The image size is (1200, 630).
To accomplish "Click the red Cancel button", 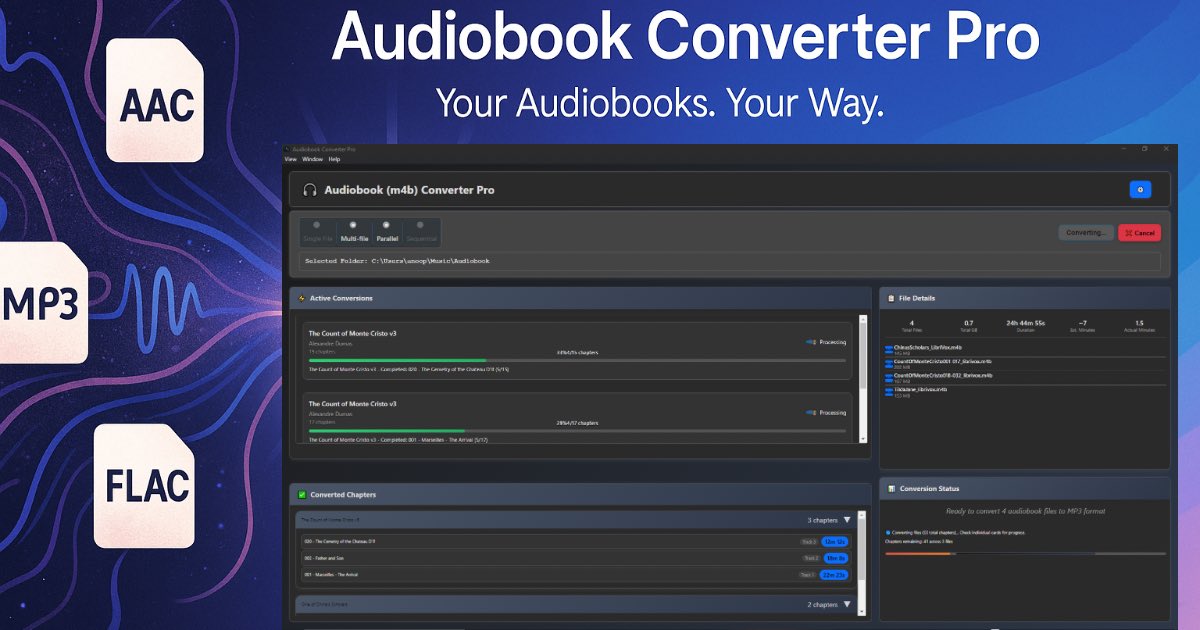I will click(1139, 232).
